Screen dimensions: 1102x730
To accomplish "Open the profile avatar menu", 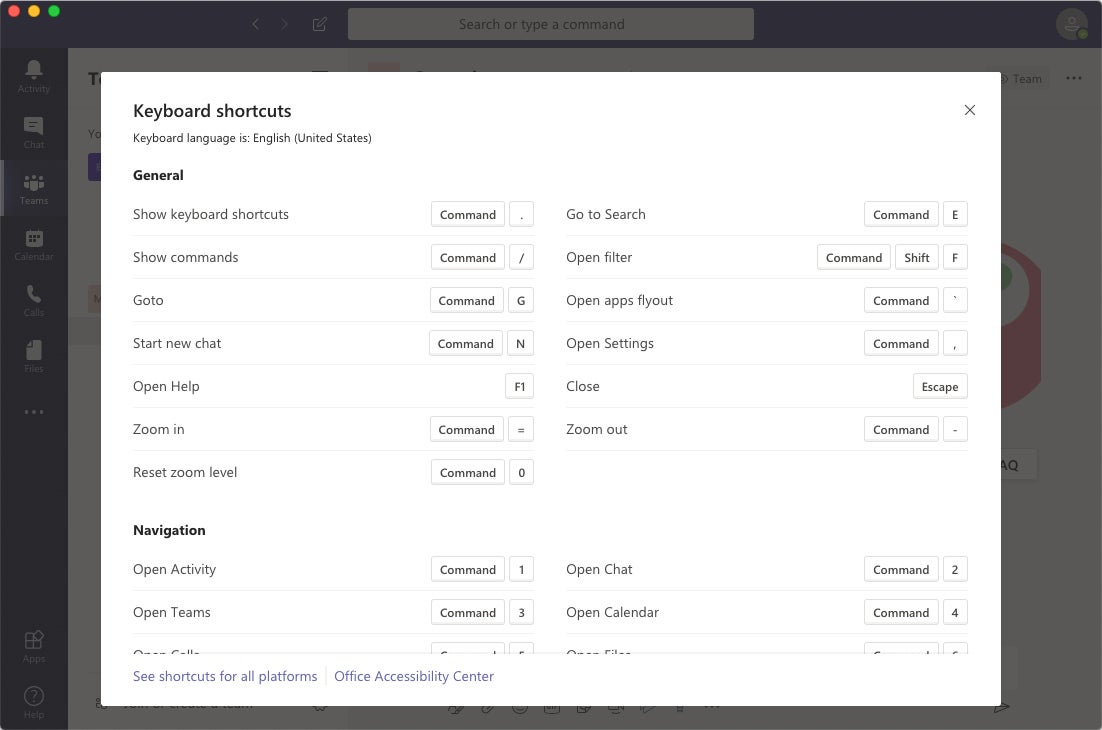I will (x=1071, y=24).
